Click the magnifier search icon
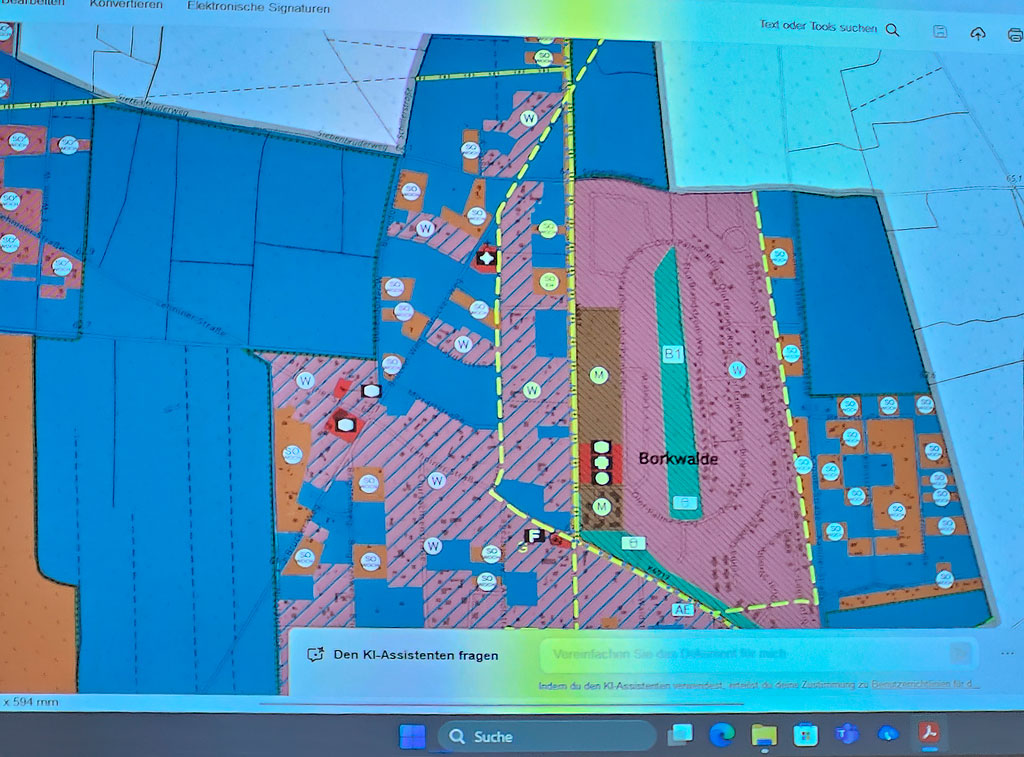The width and height of the screenshot is (1024, 757). (x=892, y=30)
